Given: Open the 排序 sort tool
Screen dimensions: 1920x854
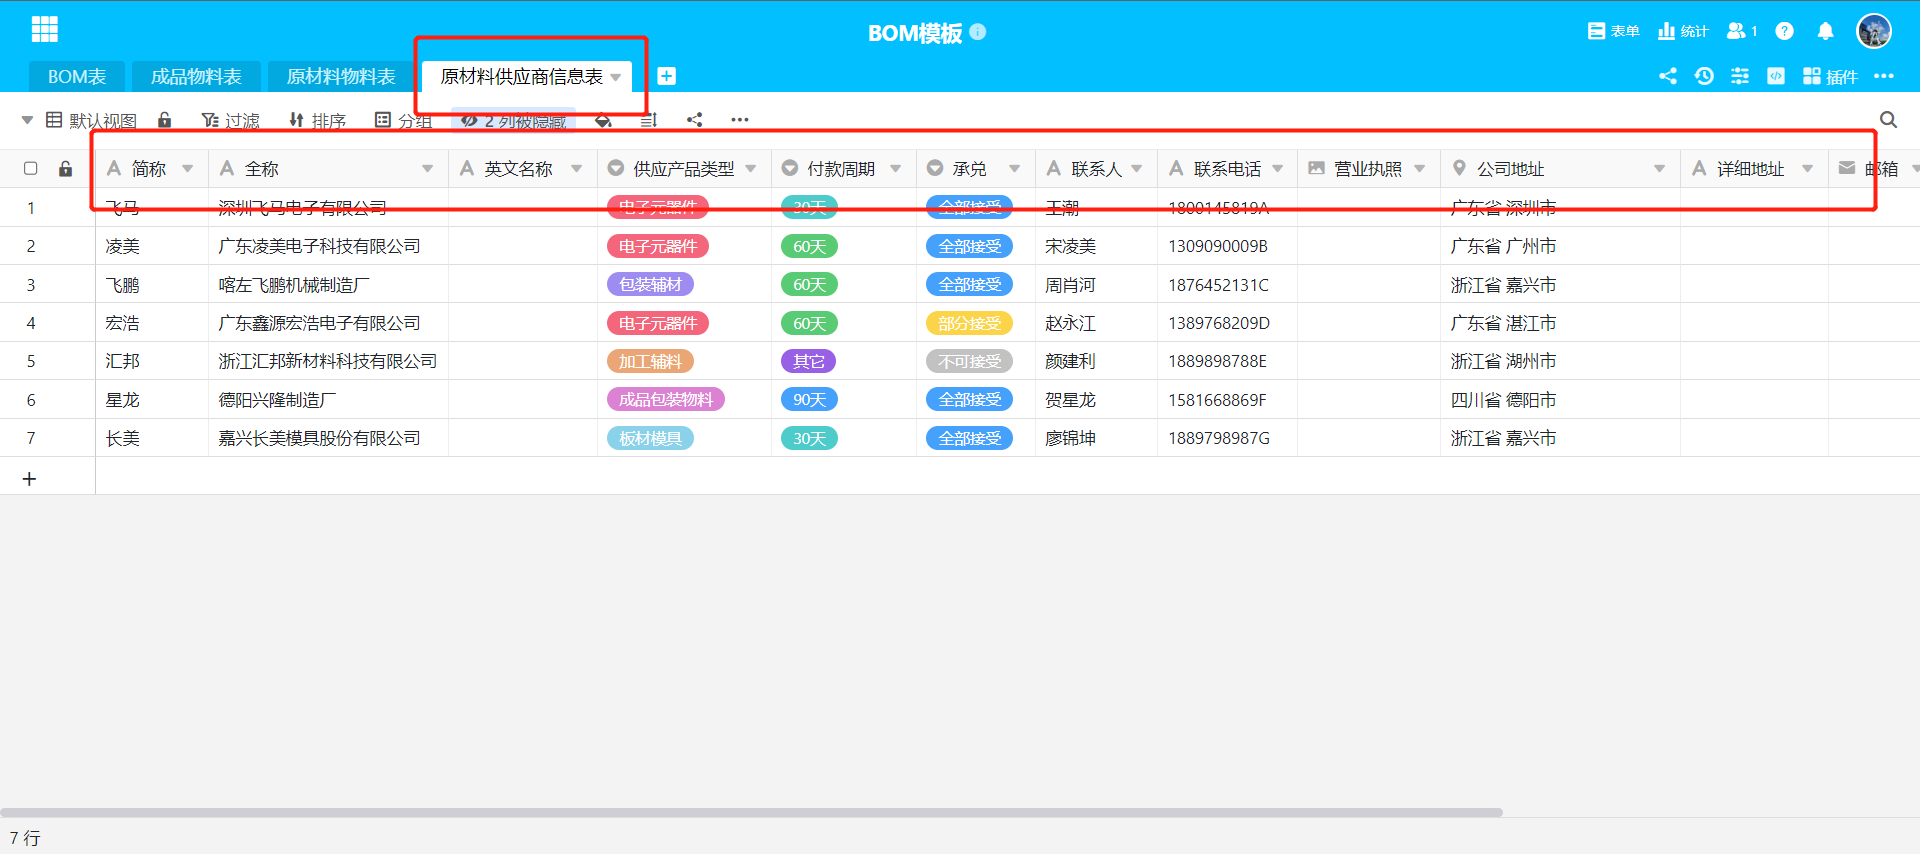Looking at the screenshot, I should pos(317,120).
